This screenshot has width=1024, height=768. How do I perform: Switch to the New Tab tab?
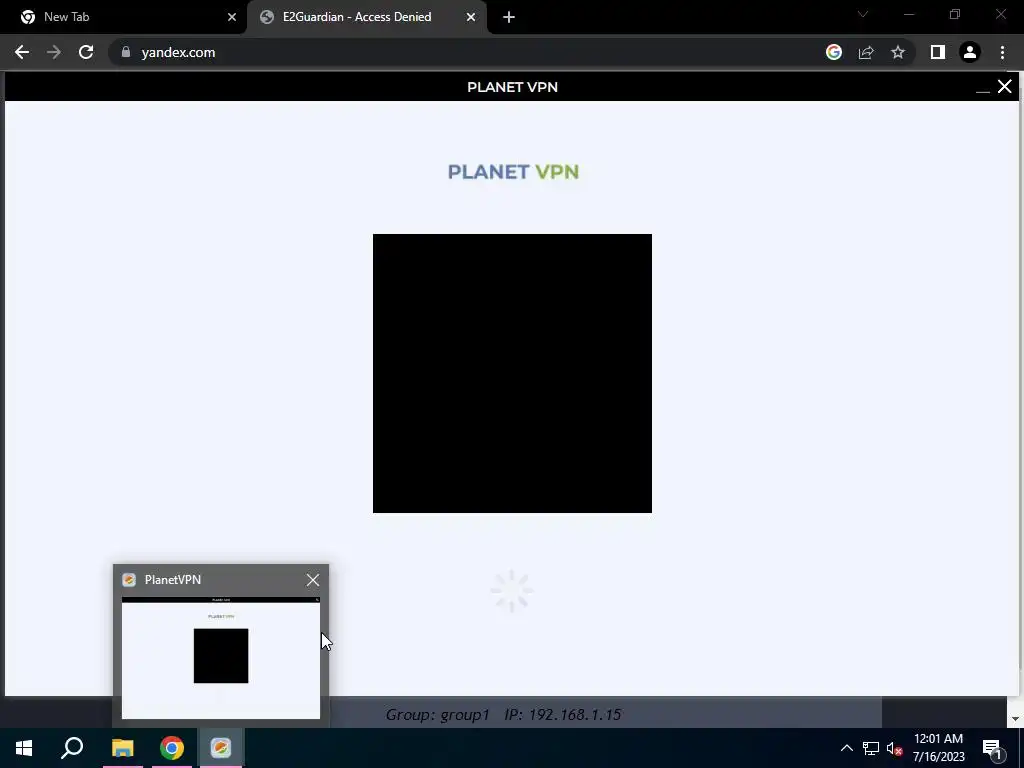(x=122, y=17)
